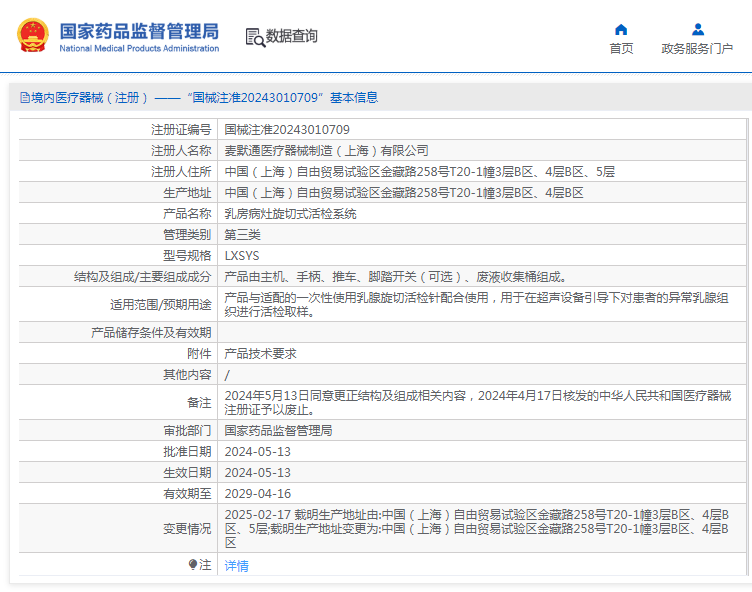Click the 数据查询 magnifier document icon
This screenshot has width=752, height=592.
(x=255, y=37)
